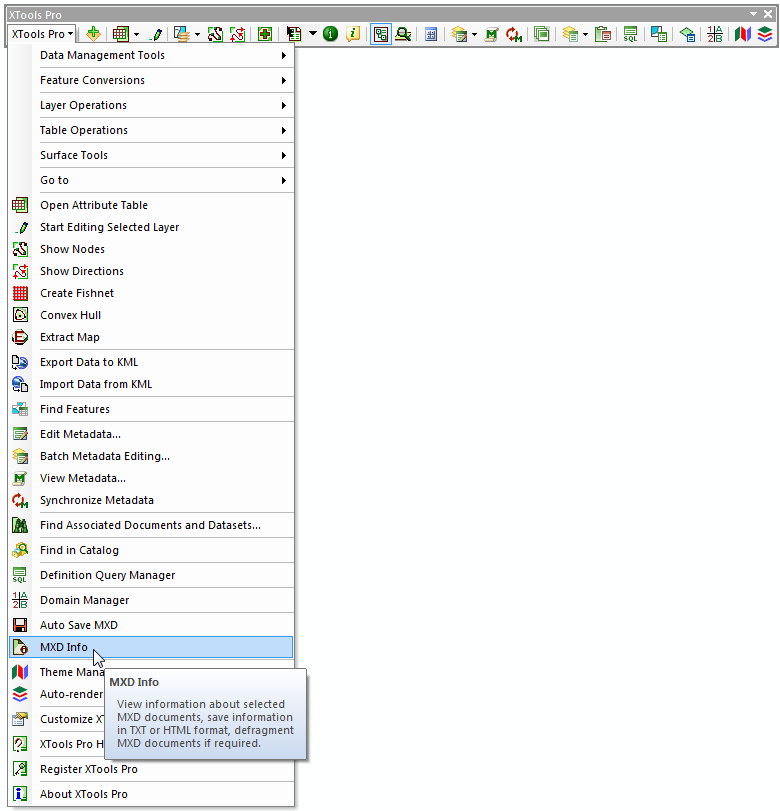Click the cursor with table toolbar icon
Image resolution: width=780 pixels, height=811 pixels.
tap(294, 34)
